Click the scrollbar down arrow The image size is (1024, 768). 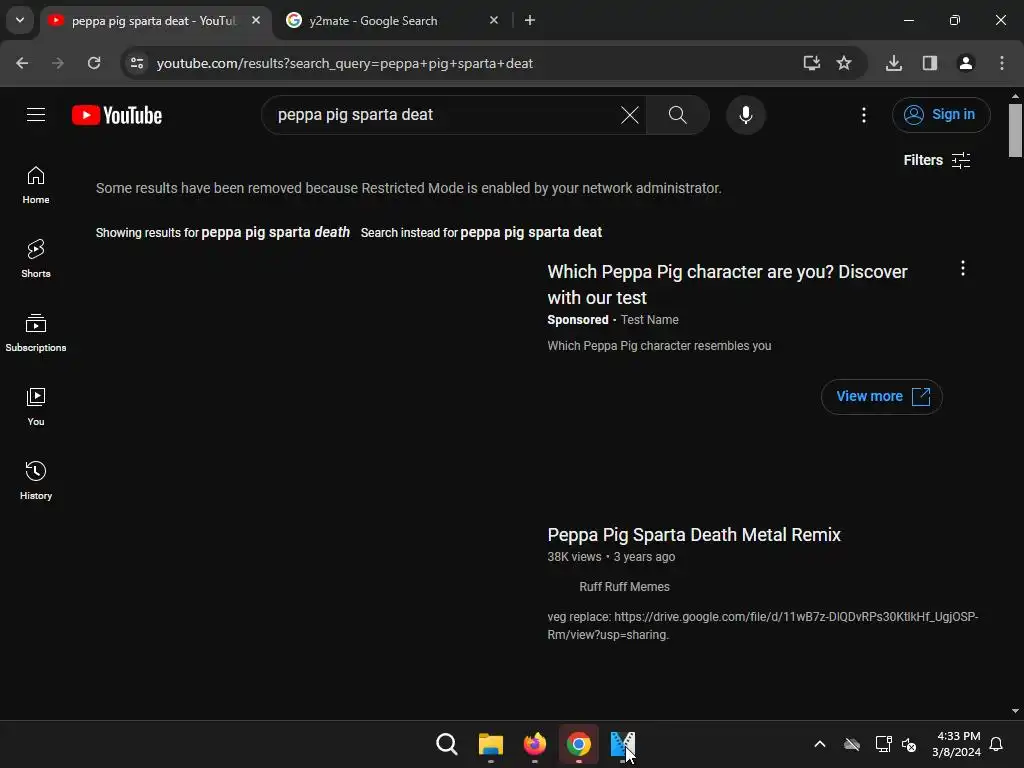1015,711
